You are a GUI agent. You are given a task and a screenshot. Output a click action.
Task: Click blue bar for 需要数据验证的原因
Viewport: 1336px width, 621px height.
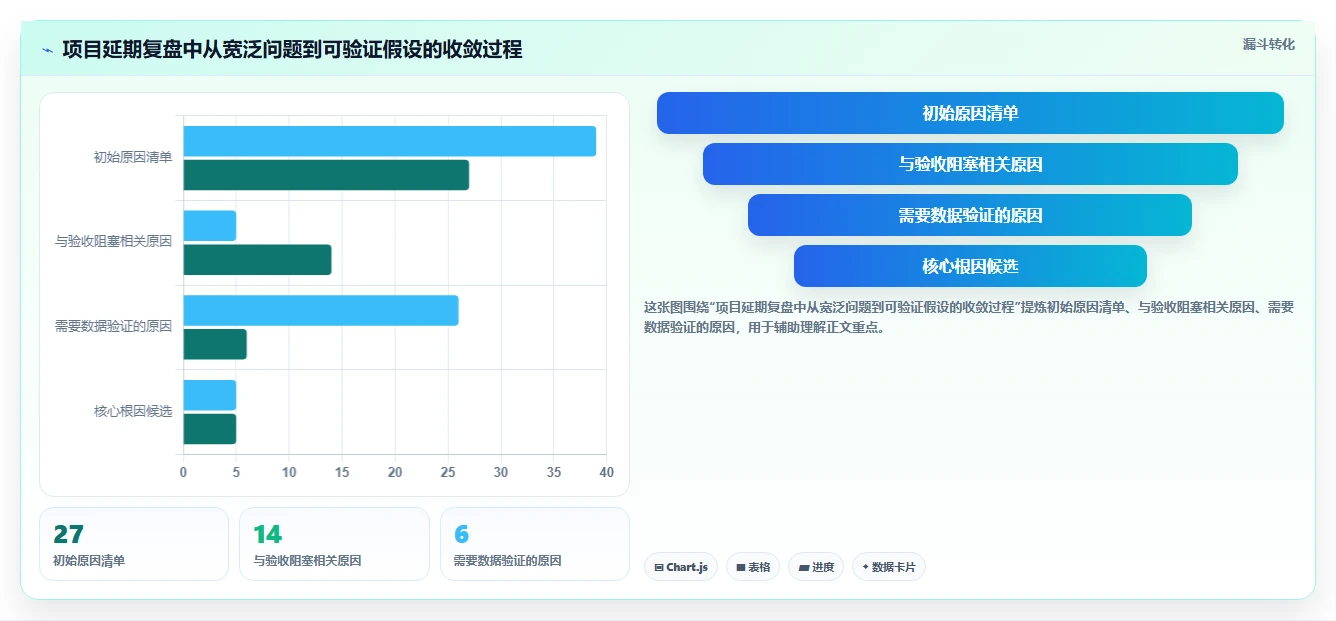pyautogui.click(x=320, y=310)
